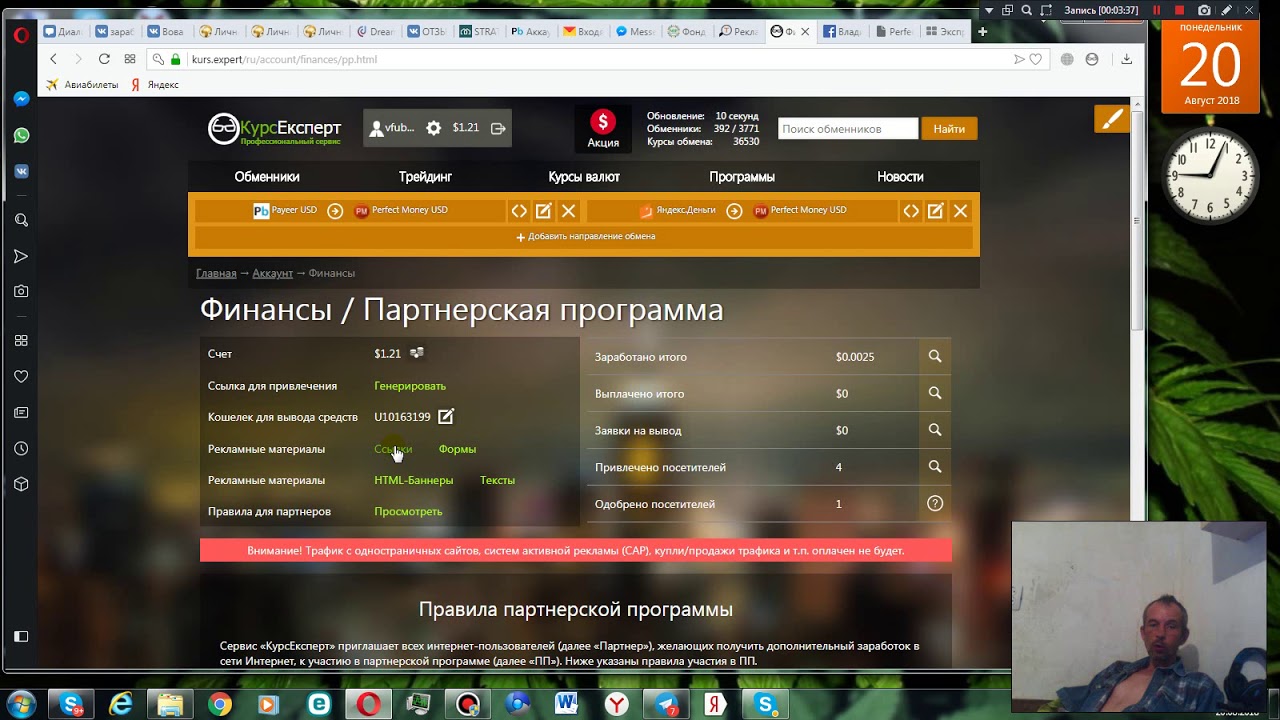Open the orange pencil edit button
This screenshot has height=720, width=1280.
pyautogui.click(x=1112, y=119)
